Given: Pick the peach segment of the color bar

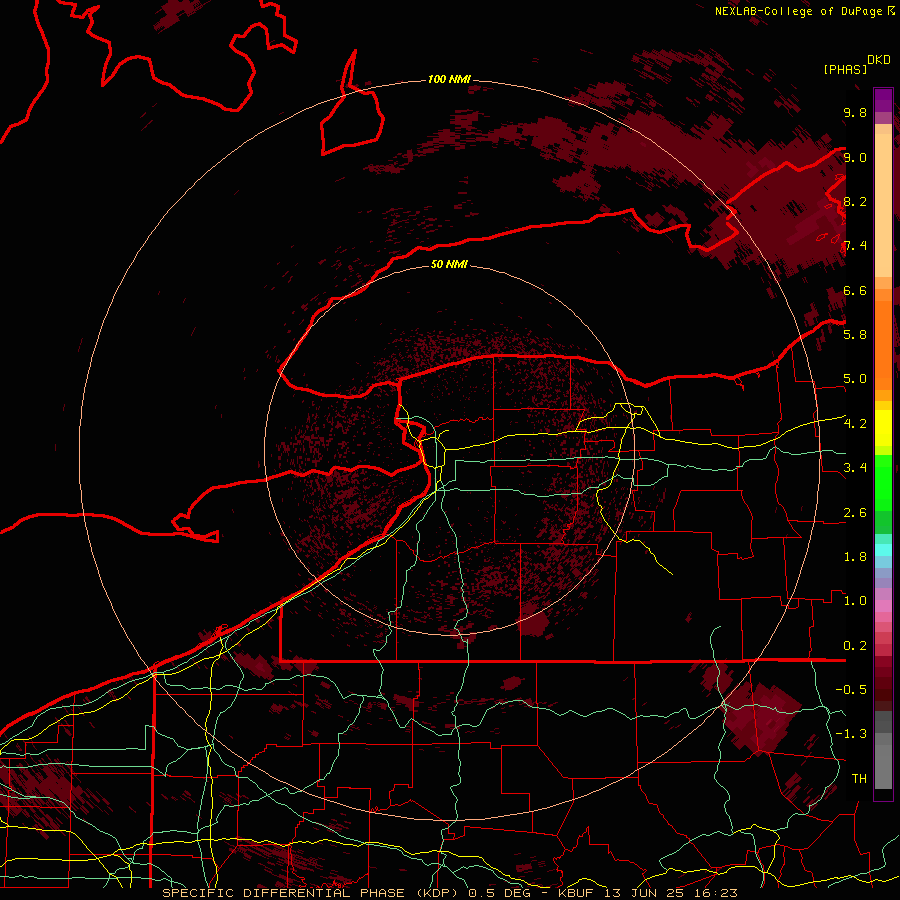Looking at the screenshot, I should click(883, 205).
